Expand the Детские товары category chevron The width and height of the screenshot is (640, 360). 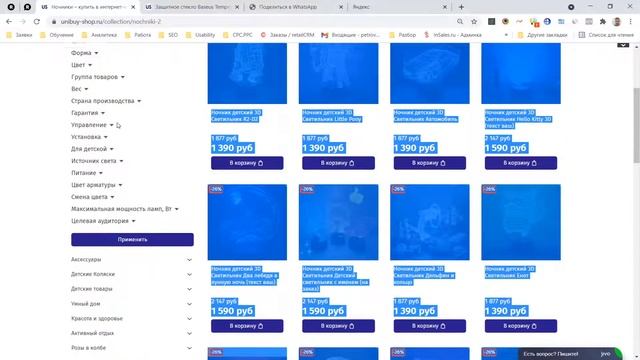click(189, 289)
